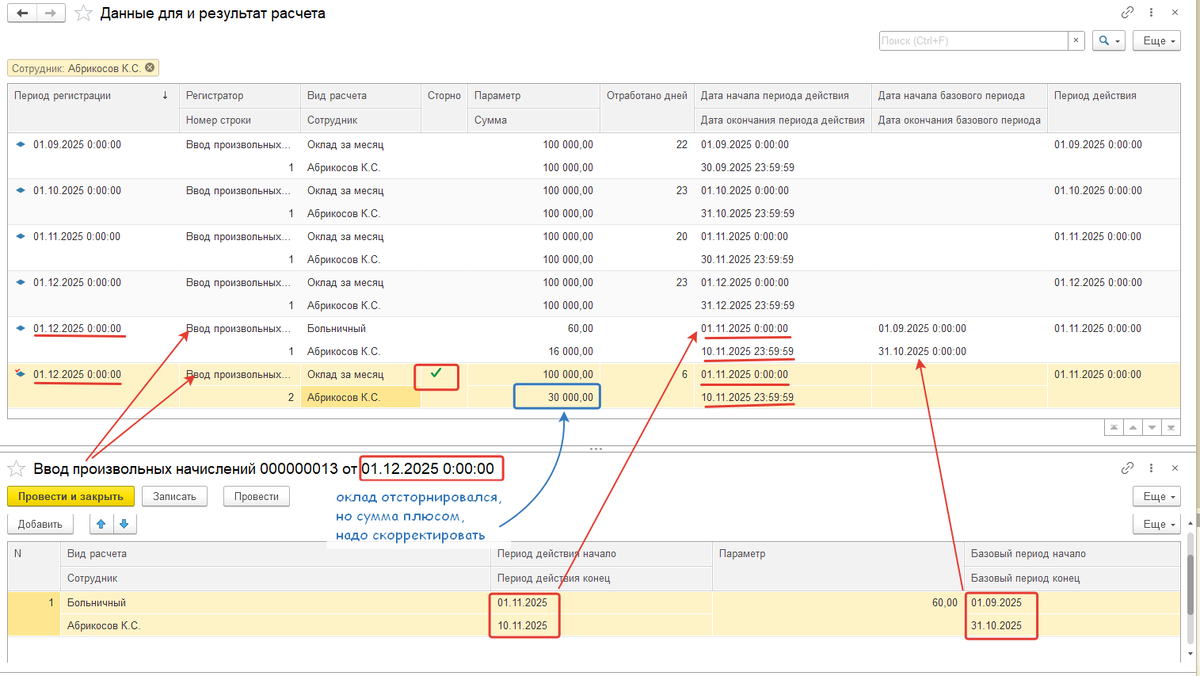Click the 'Отработано дней' column header
Viewport: 1200px width, 676px height.
click(647, 96)
